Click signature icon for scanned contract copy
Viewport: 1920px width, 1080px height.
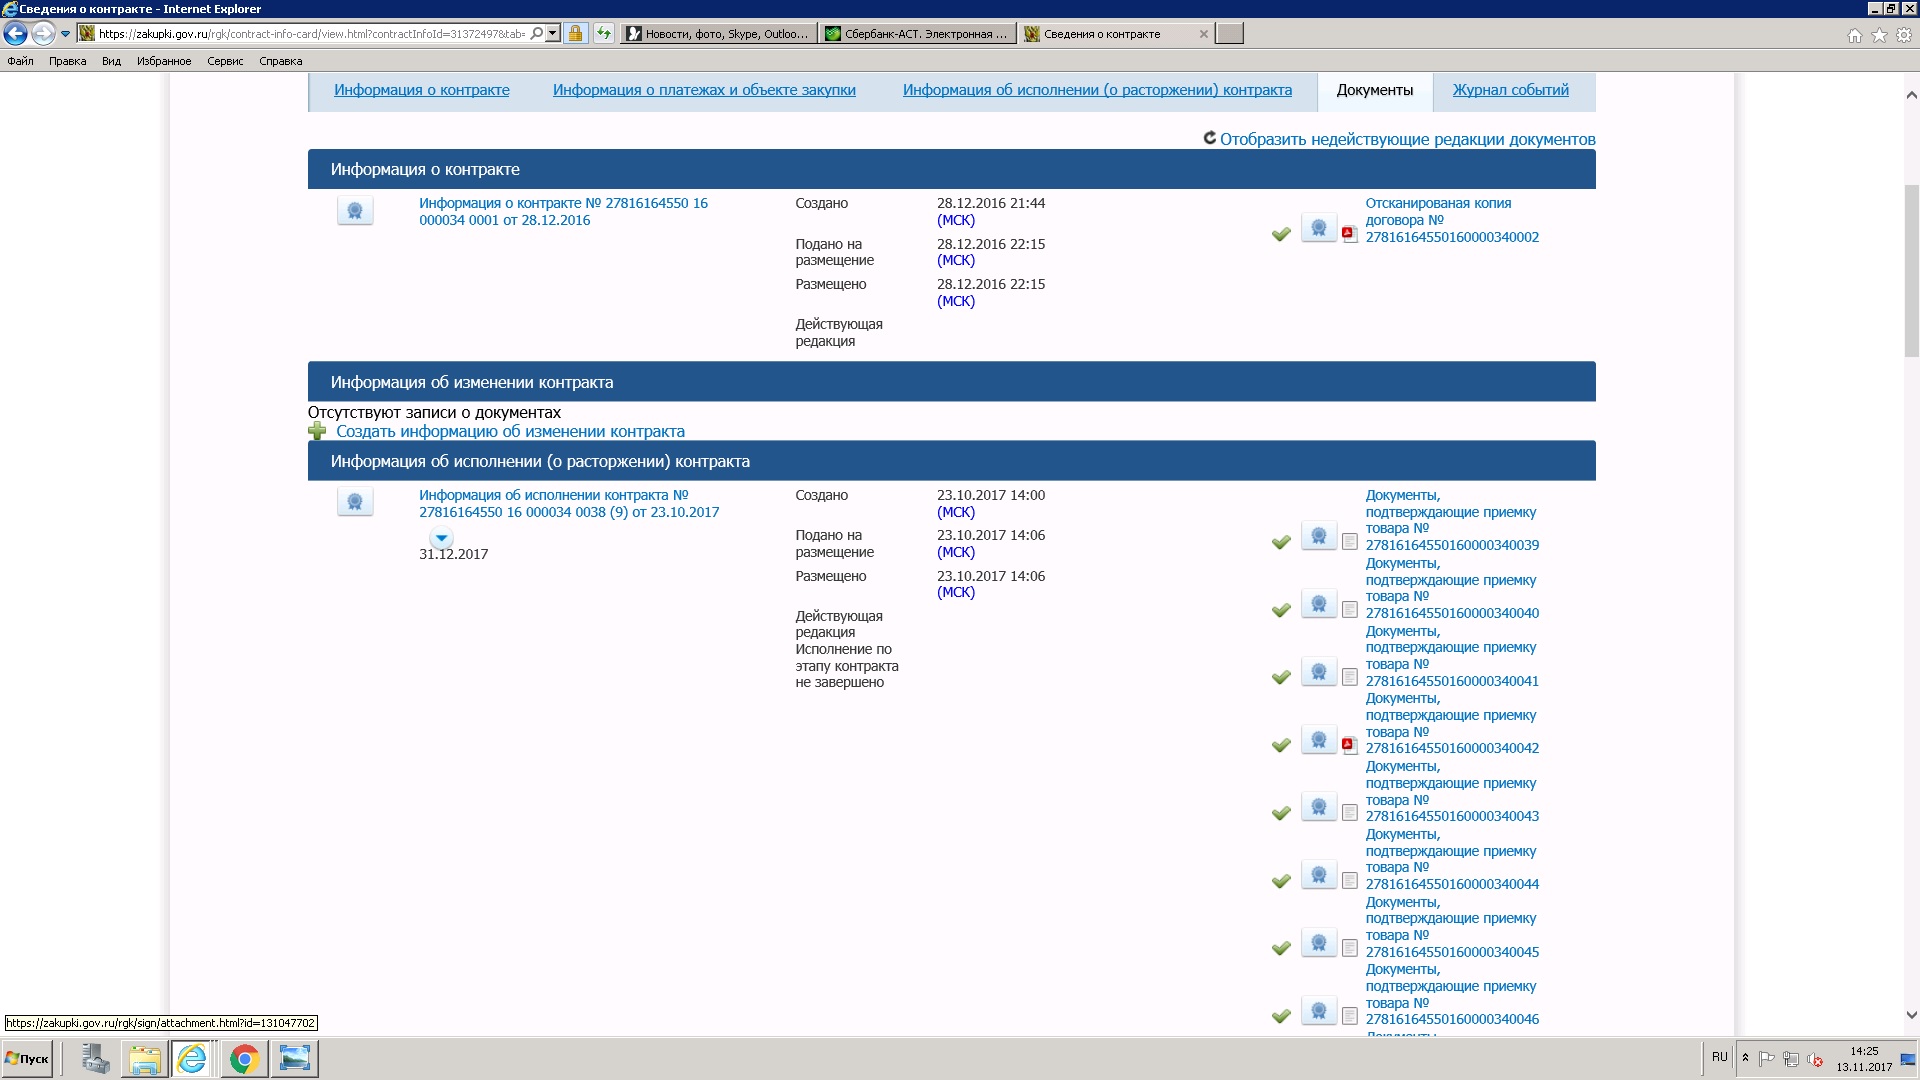click(1319, 229)
